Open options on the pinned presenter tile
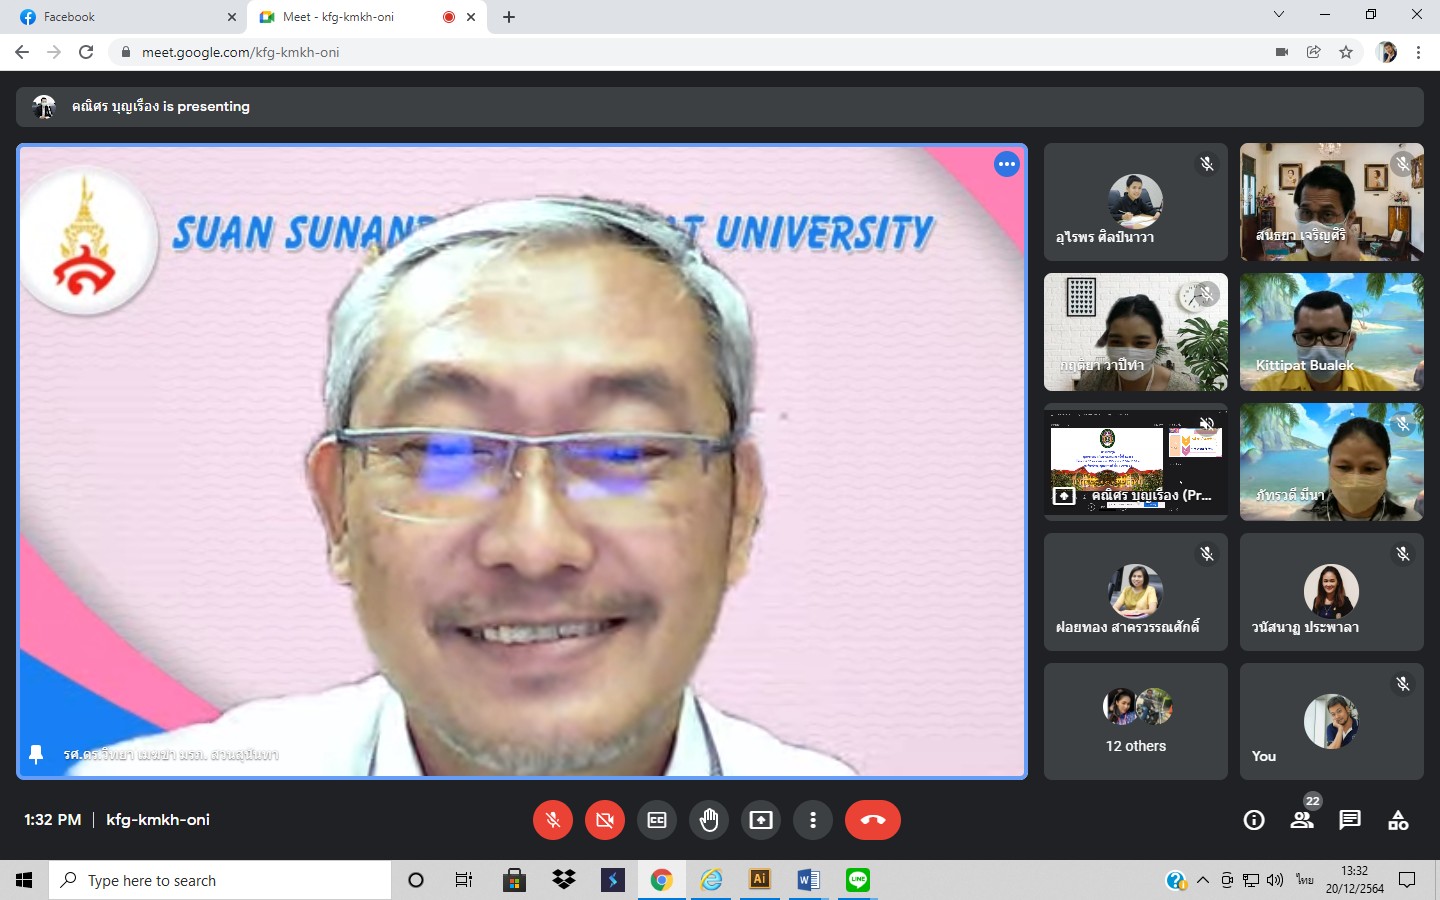This screenshot has width=1440, height=900. (1006, 164)
